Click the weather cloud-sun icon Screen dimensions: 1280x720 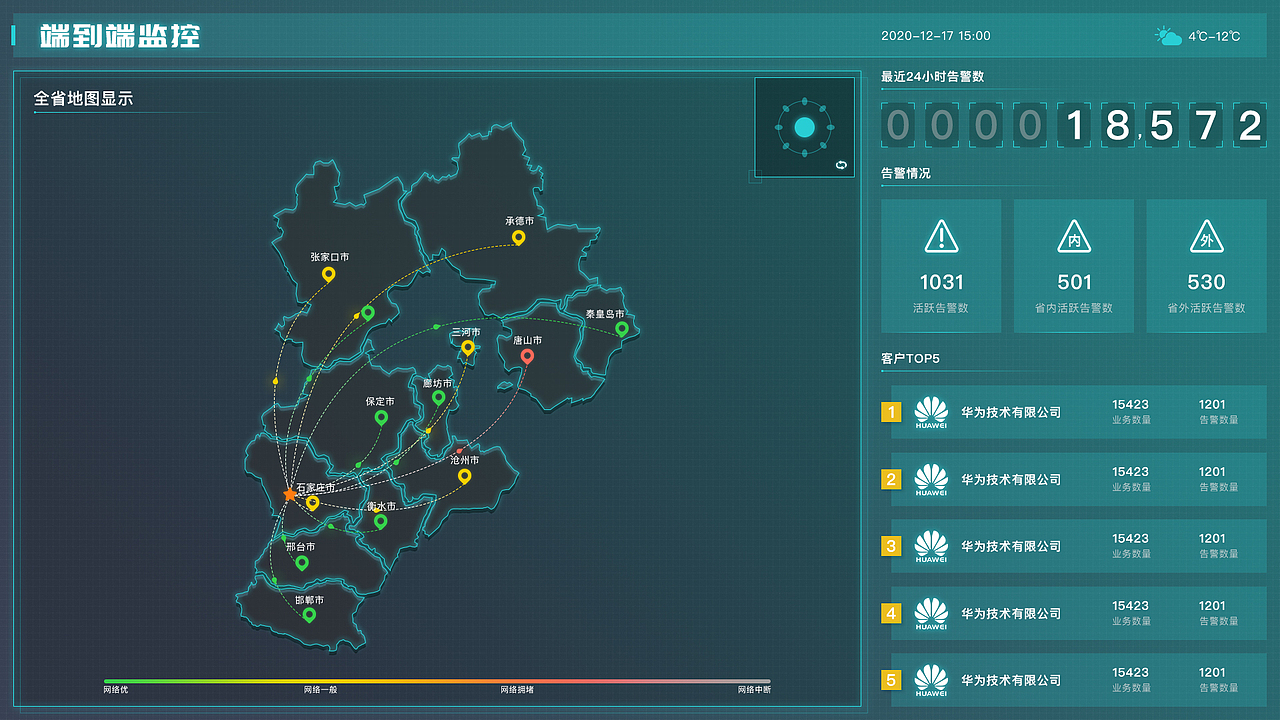[x=1168, y=36]
